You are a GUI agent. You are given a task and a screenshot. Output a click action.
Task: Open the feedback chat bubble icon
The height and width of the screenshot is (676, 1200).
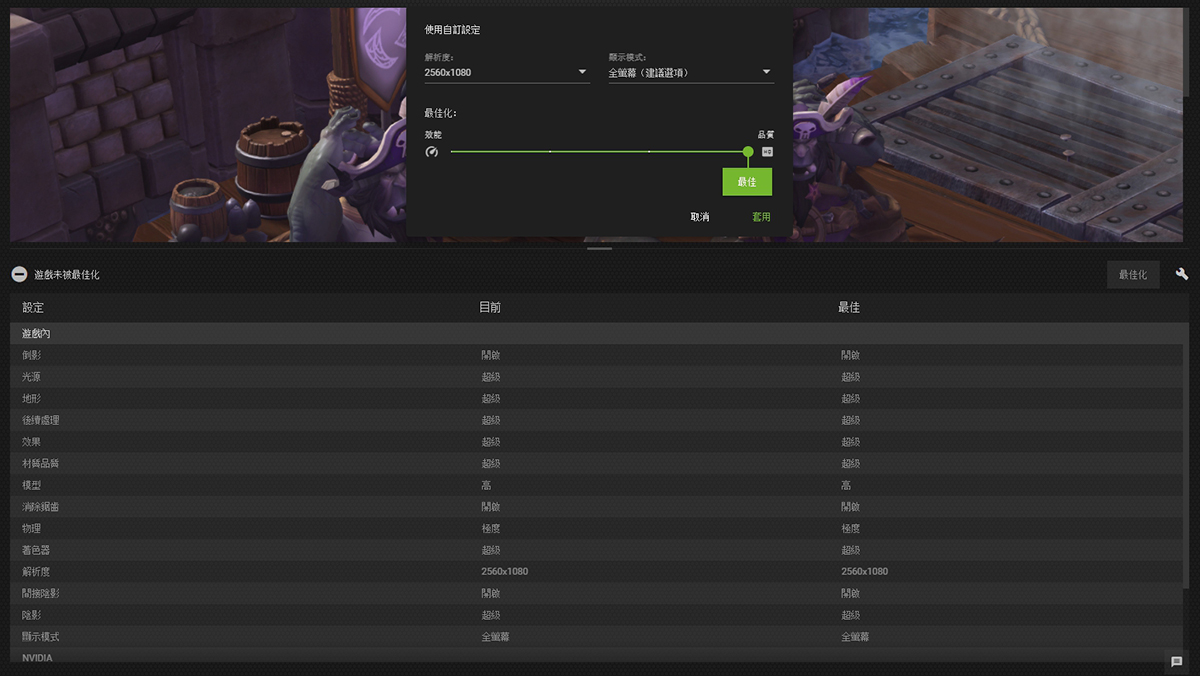tap(1177, 661)
